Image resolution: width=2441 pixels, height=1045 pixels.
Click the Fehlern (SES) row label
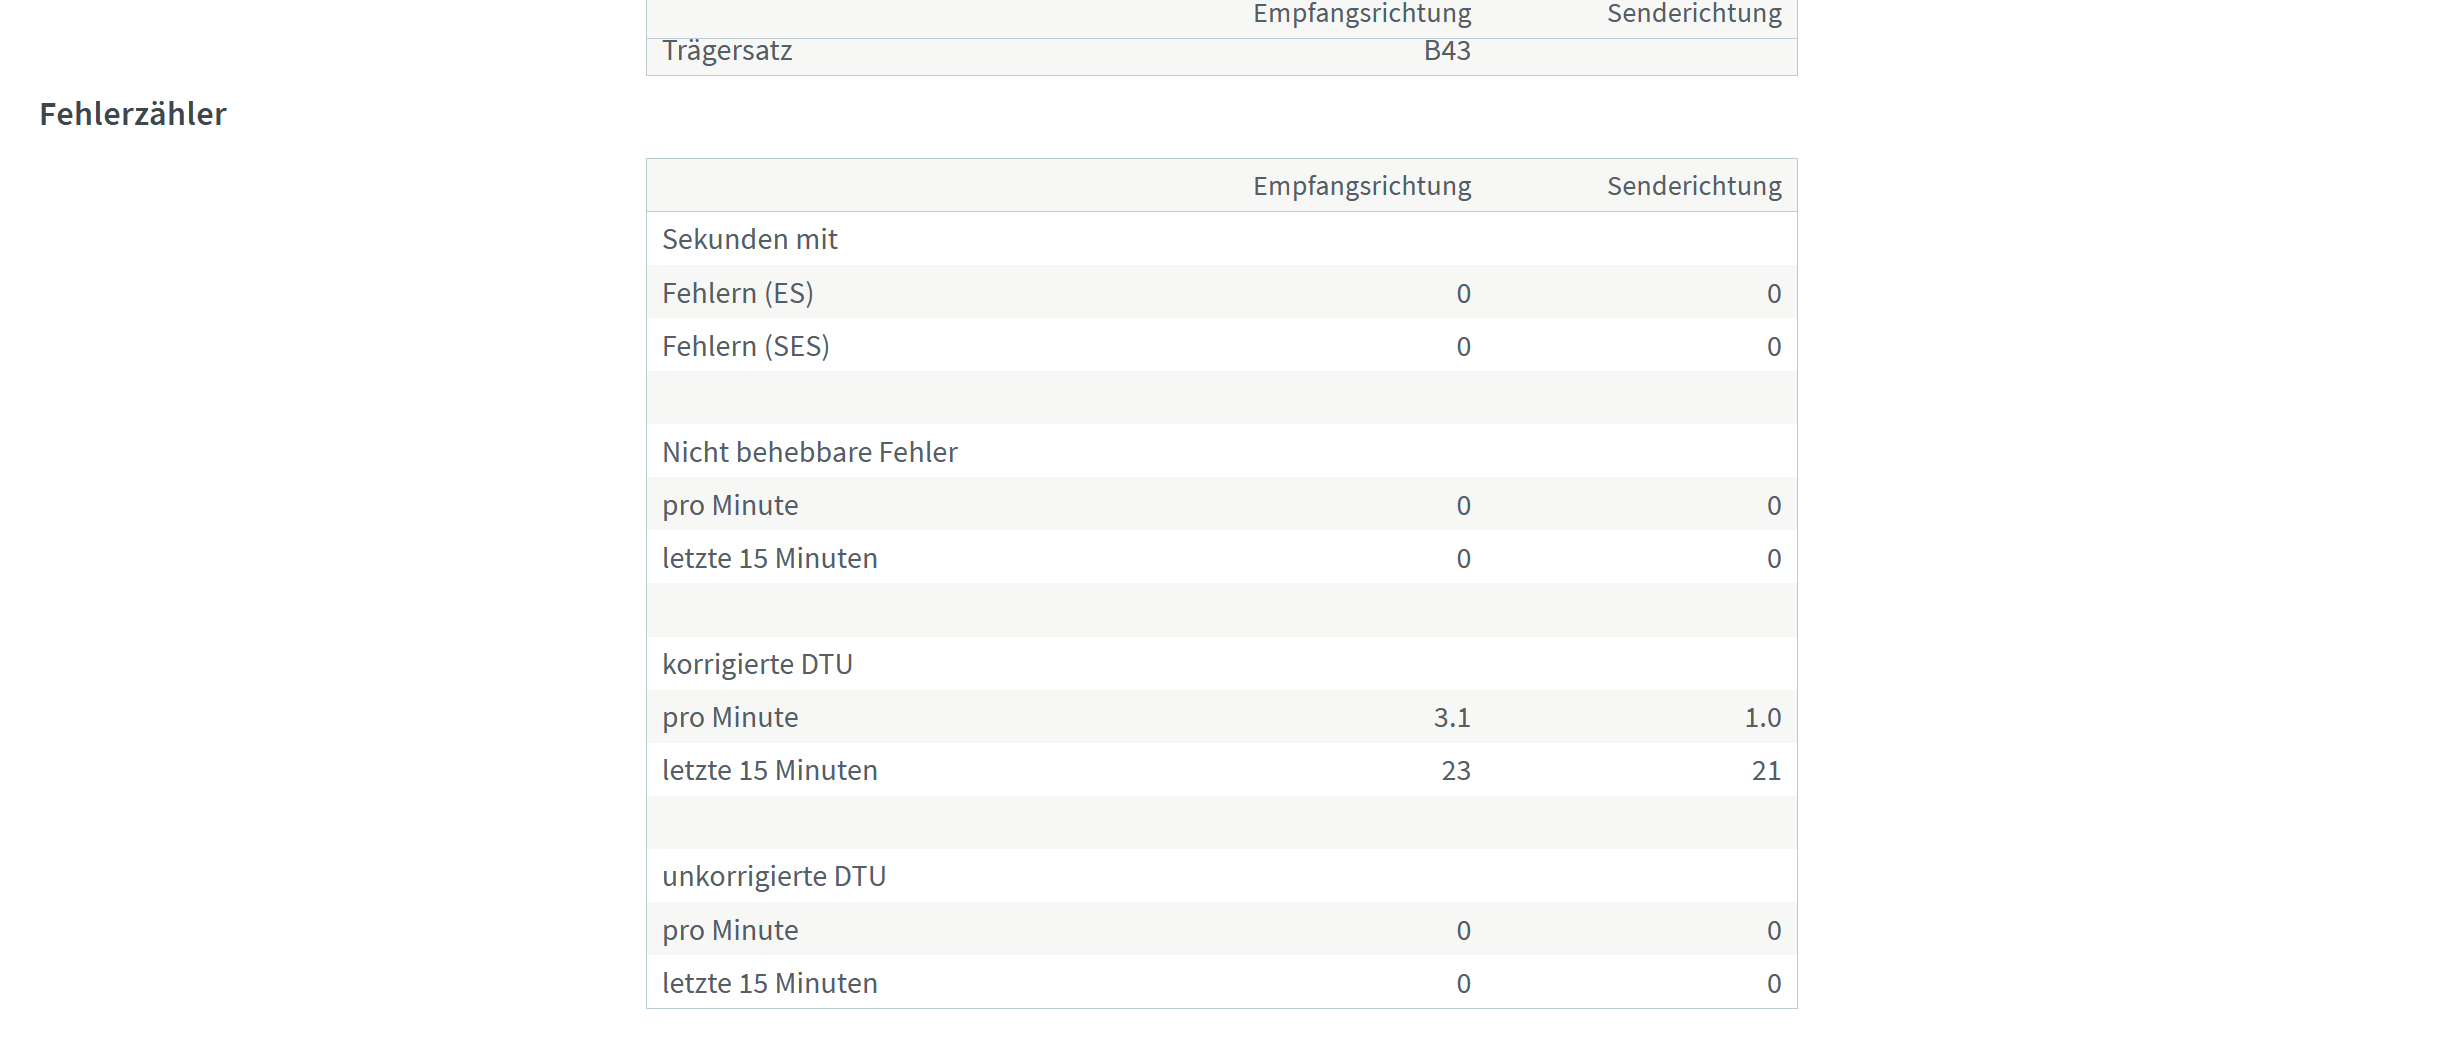point(746,346)
